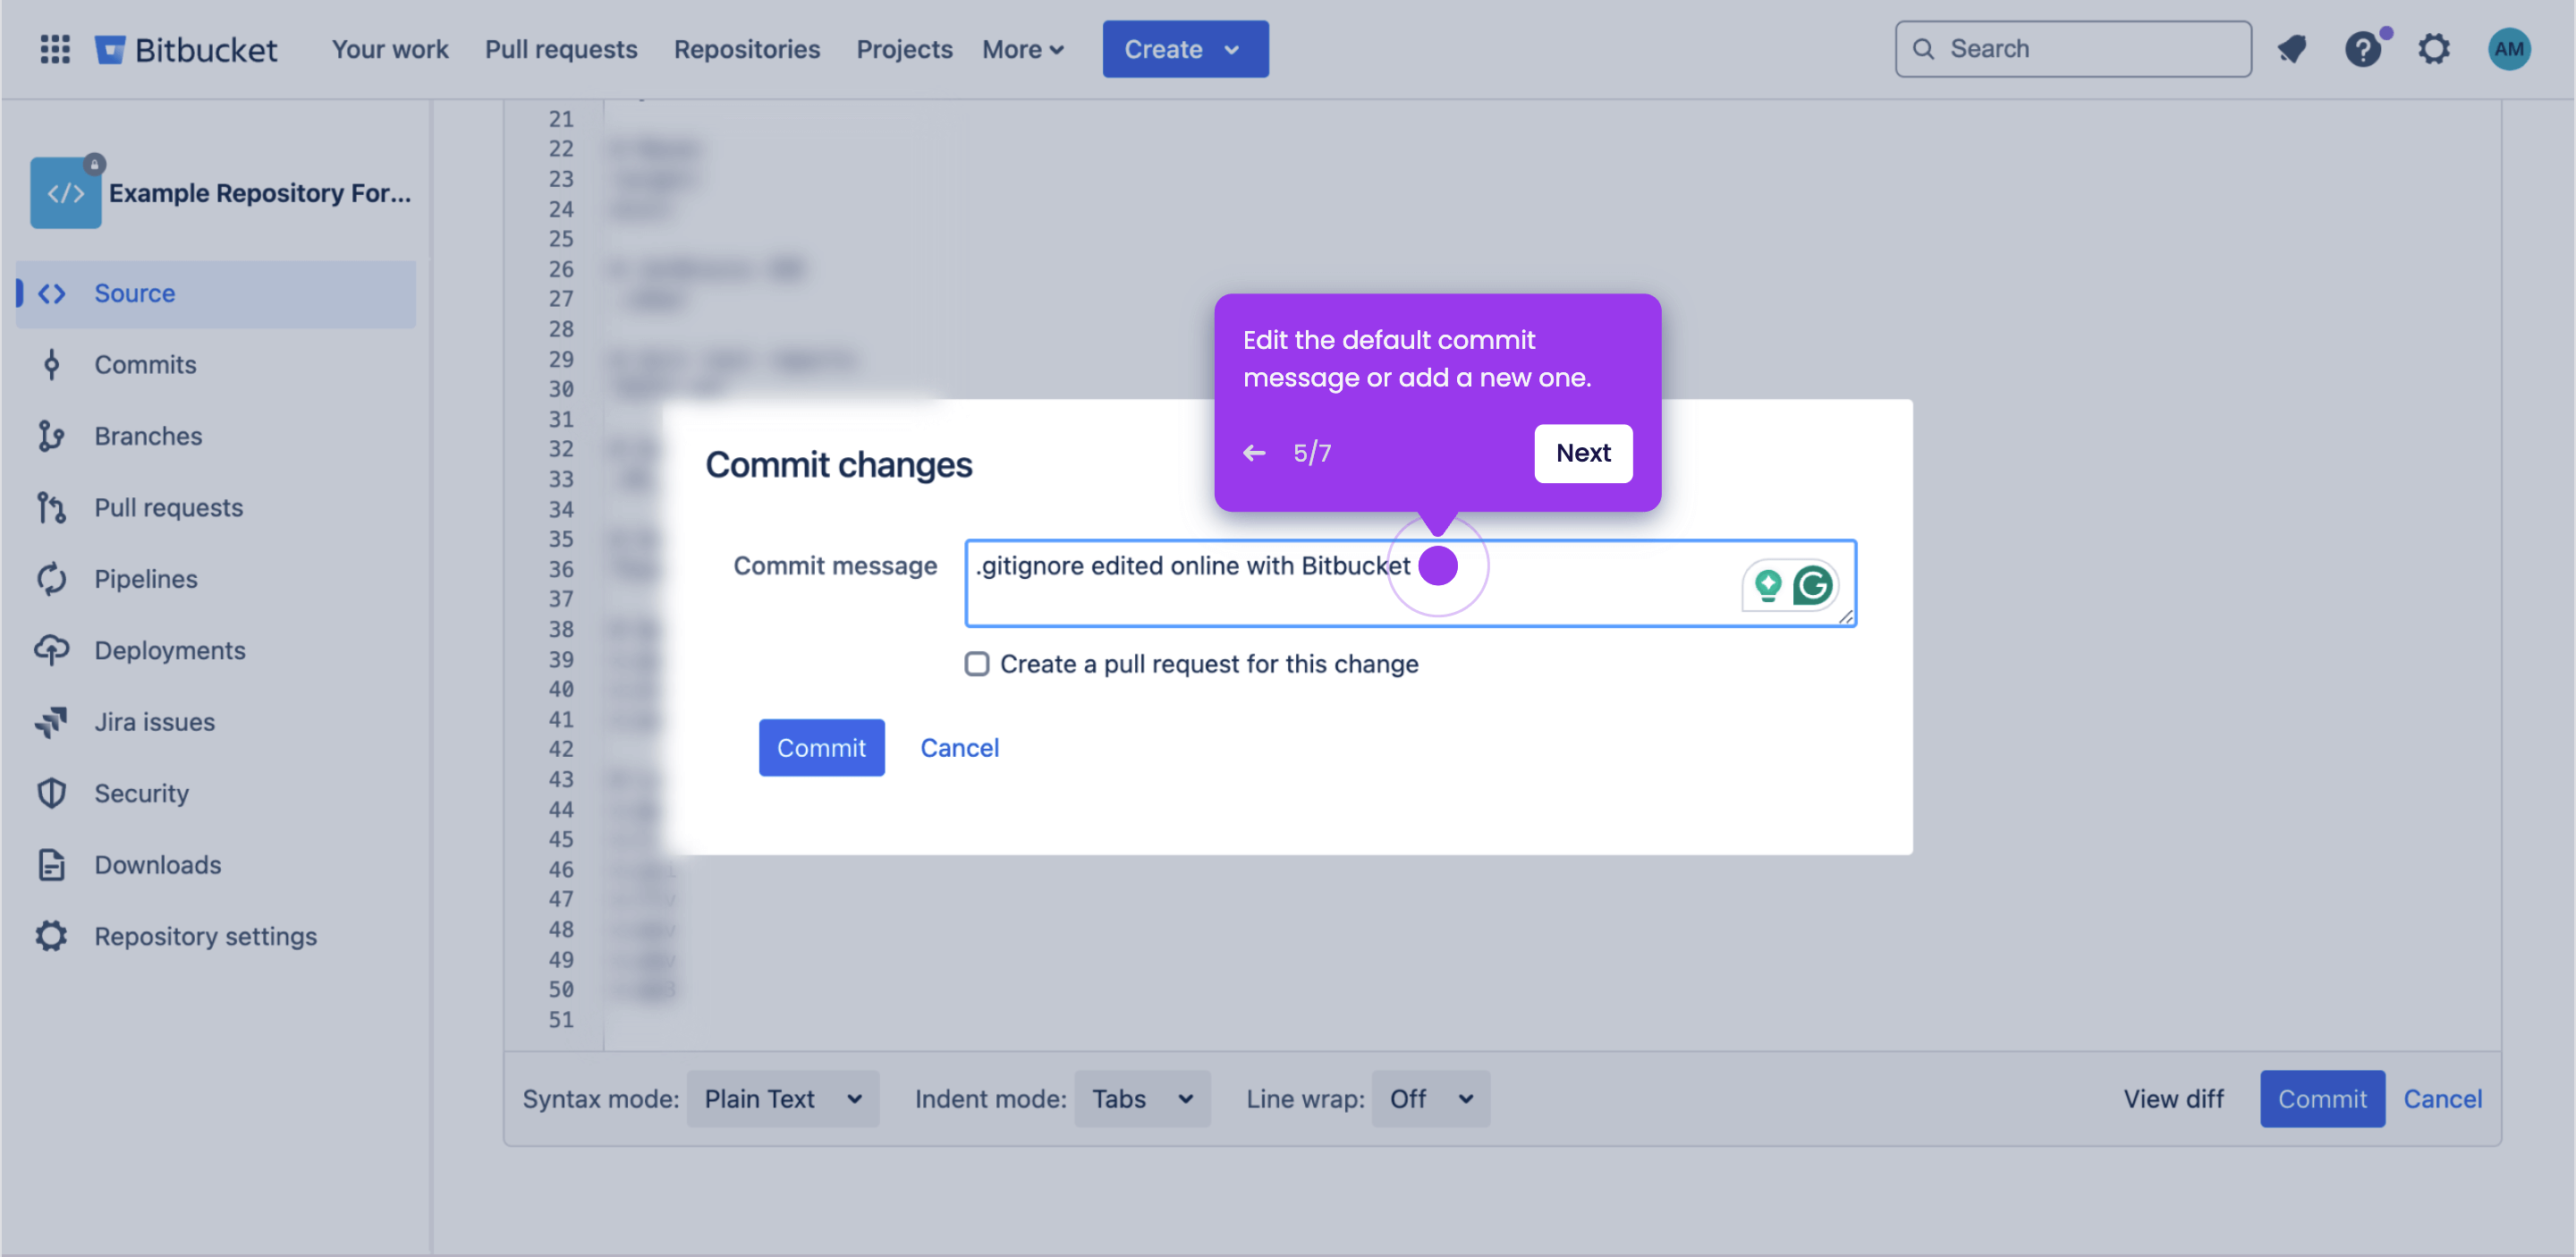This screenshot has height=1257, width=2576.
Task: Click the Downloads file icon
Action: tap(52, 865)
